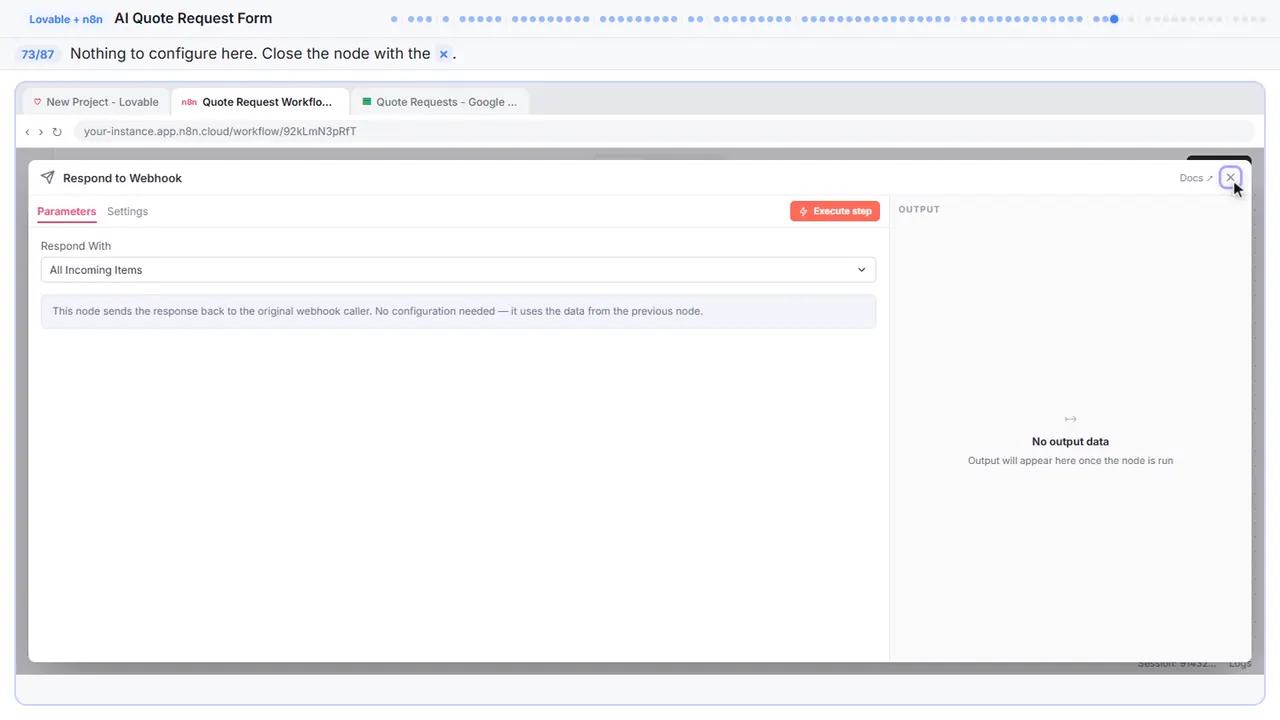Click the 'OUTPUT' panel heading
Screen dimensions: 1280x720
(x=919, y=209)
